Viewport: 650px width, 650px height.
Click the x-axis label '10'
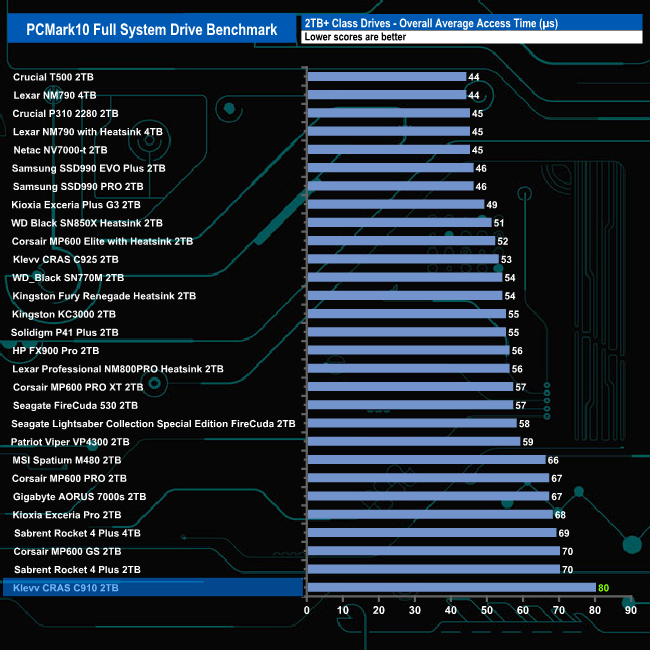(343, 610)
